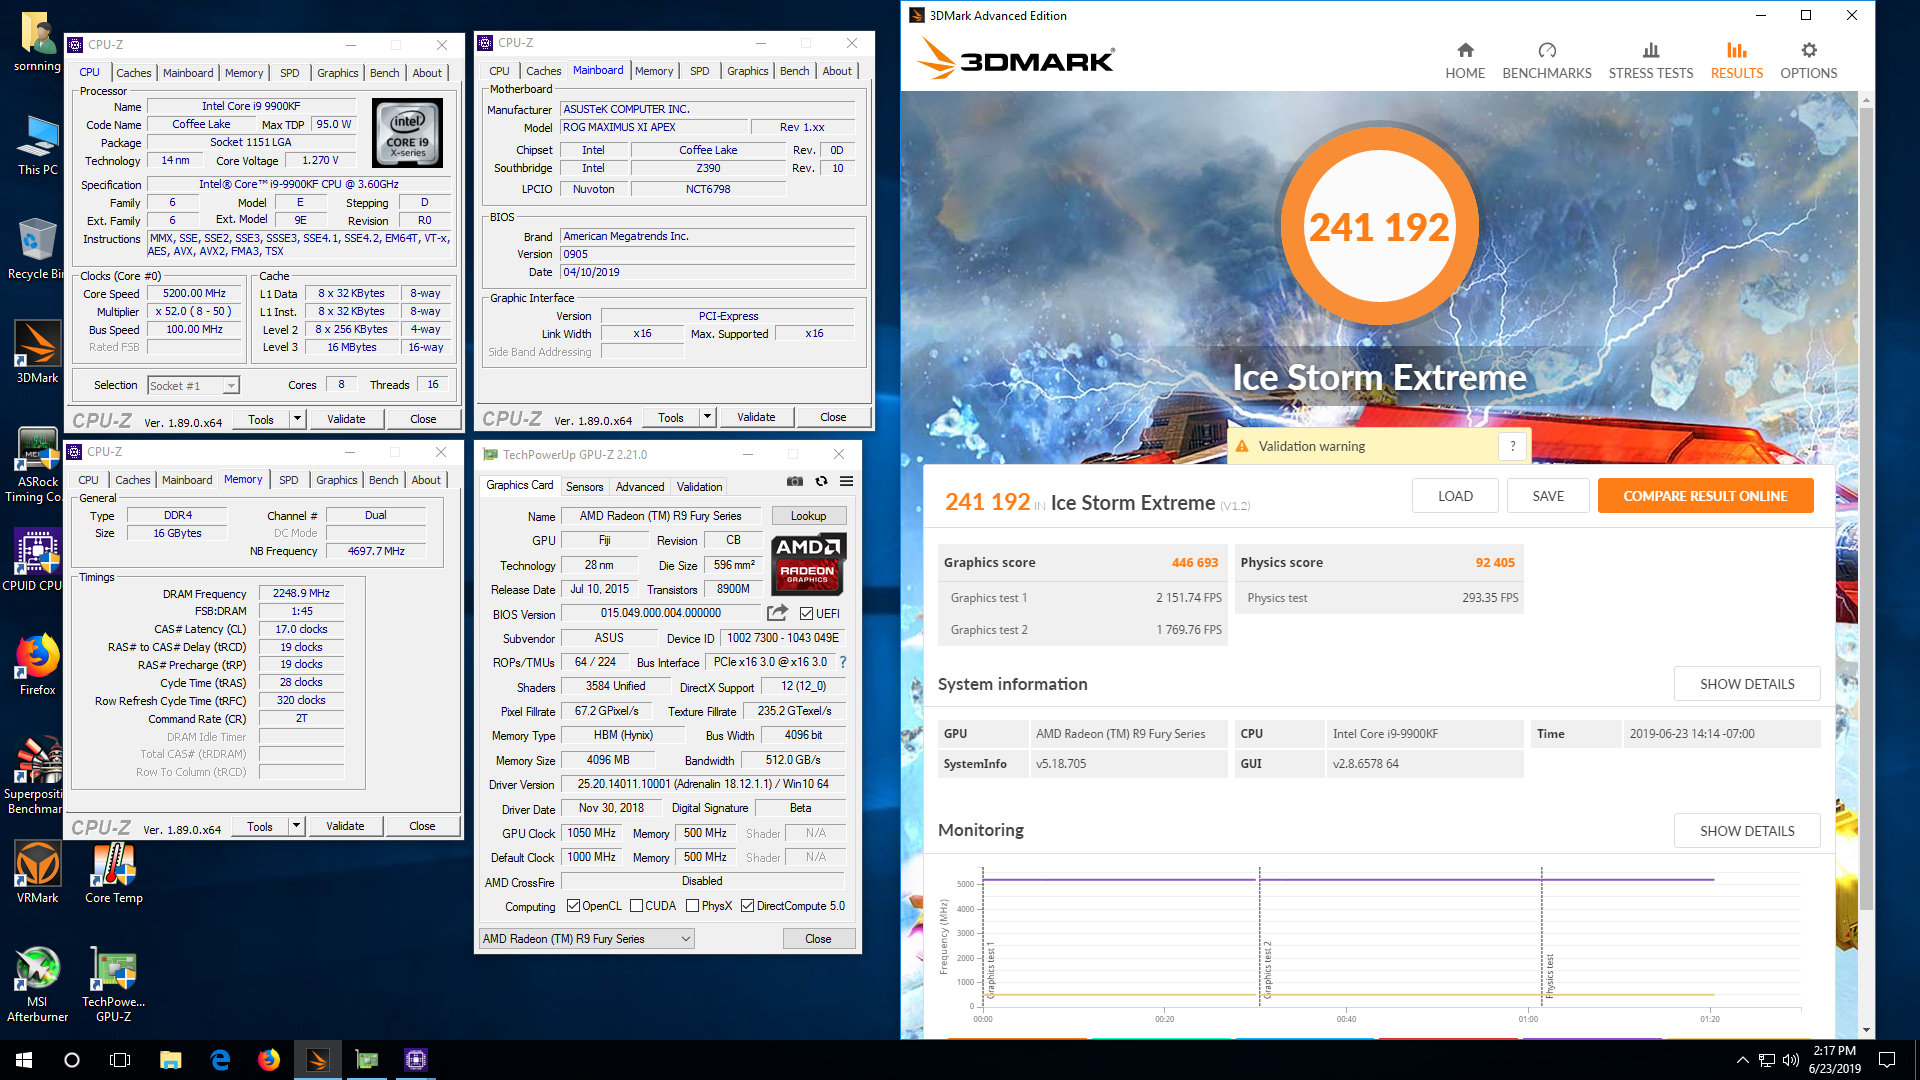Image resolution: width=1920 pixels, height=1080 pixels.
Task: Switch to Bench tab in CPU-Z Memory window
Action: (x=383, y=479)
